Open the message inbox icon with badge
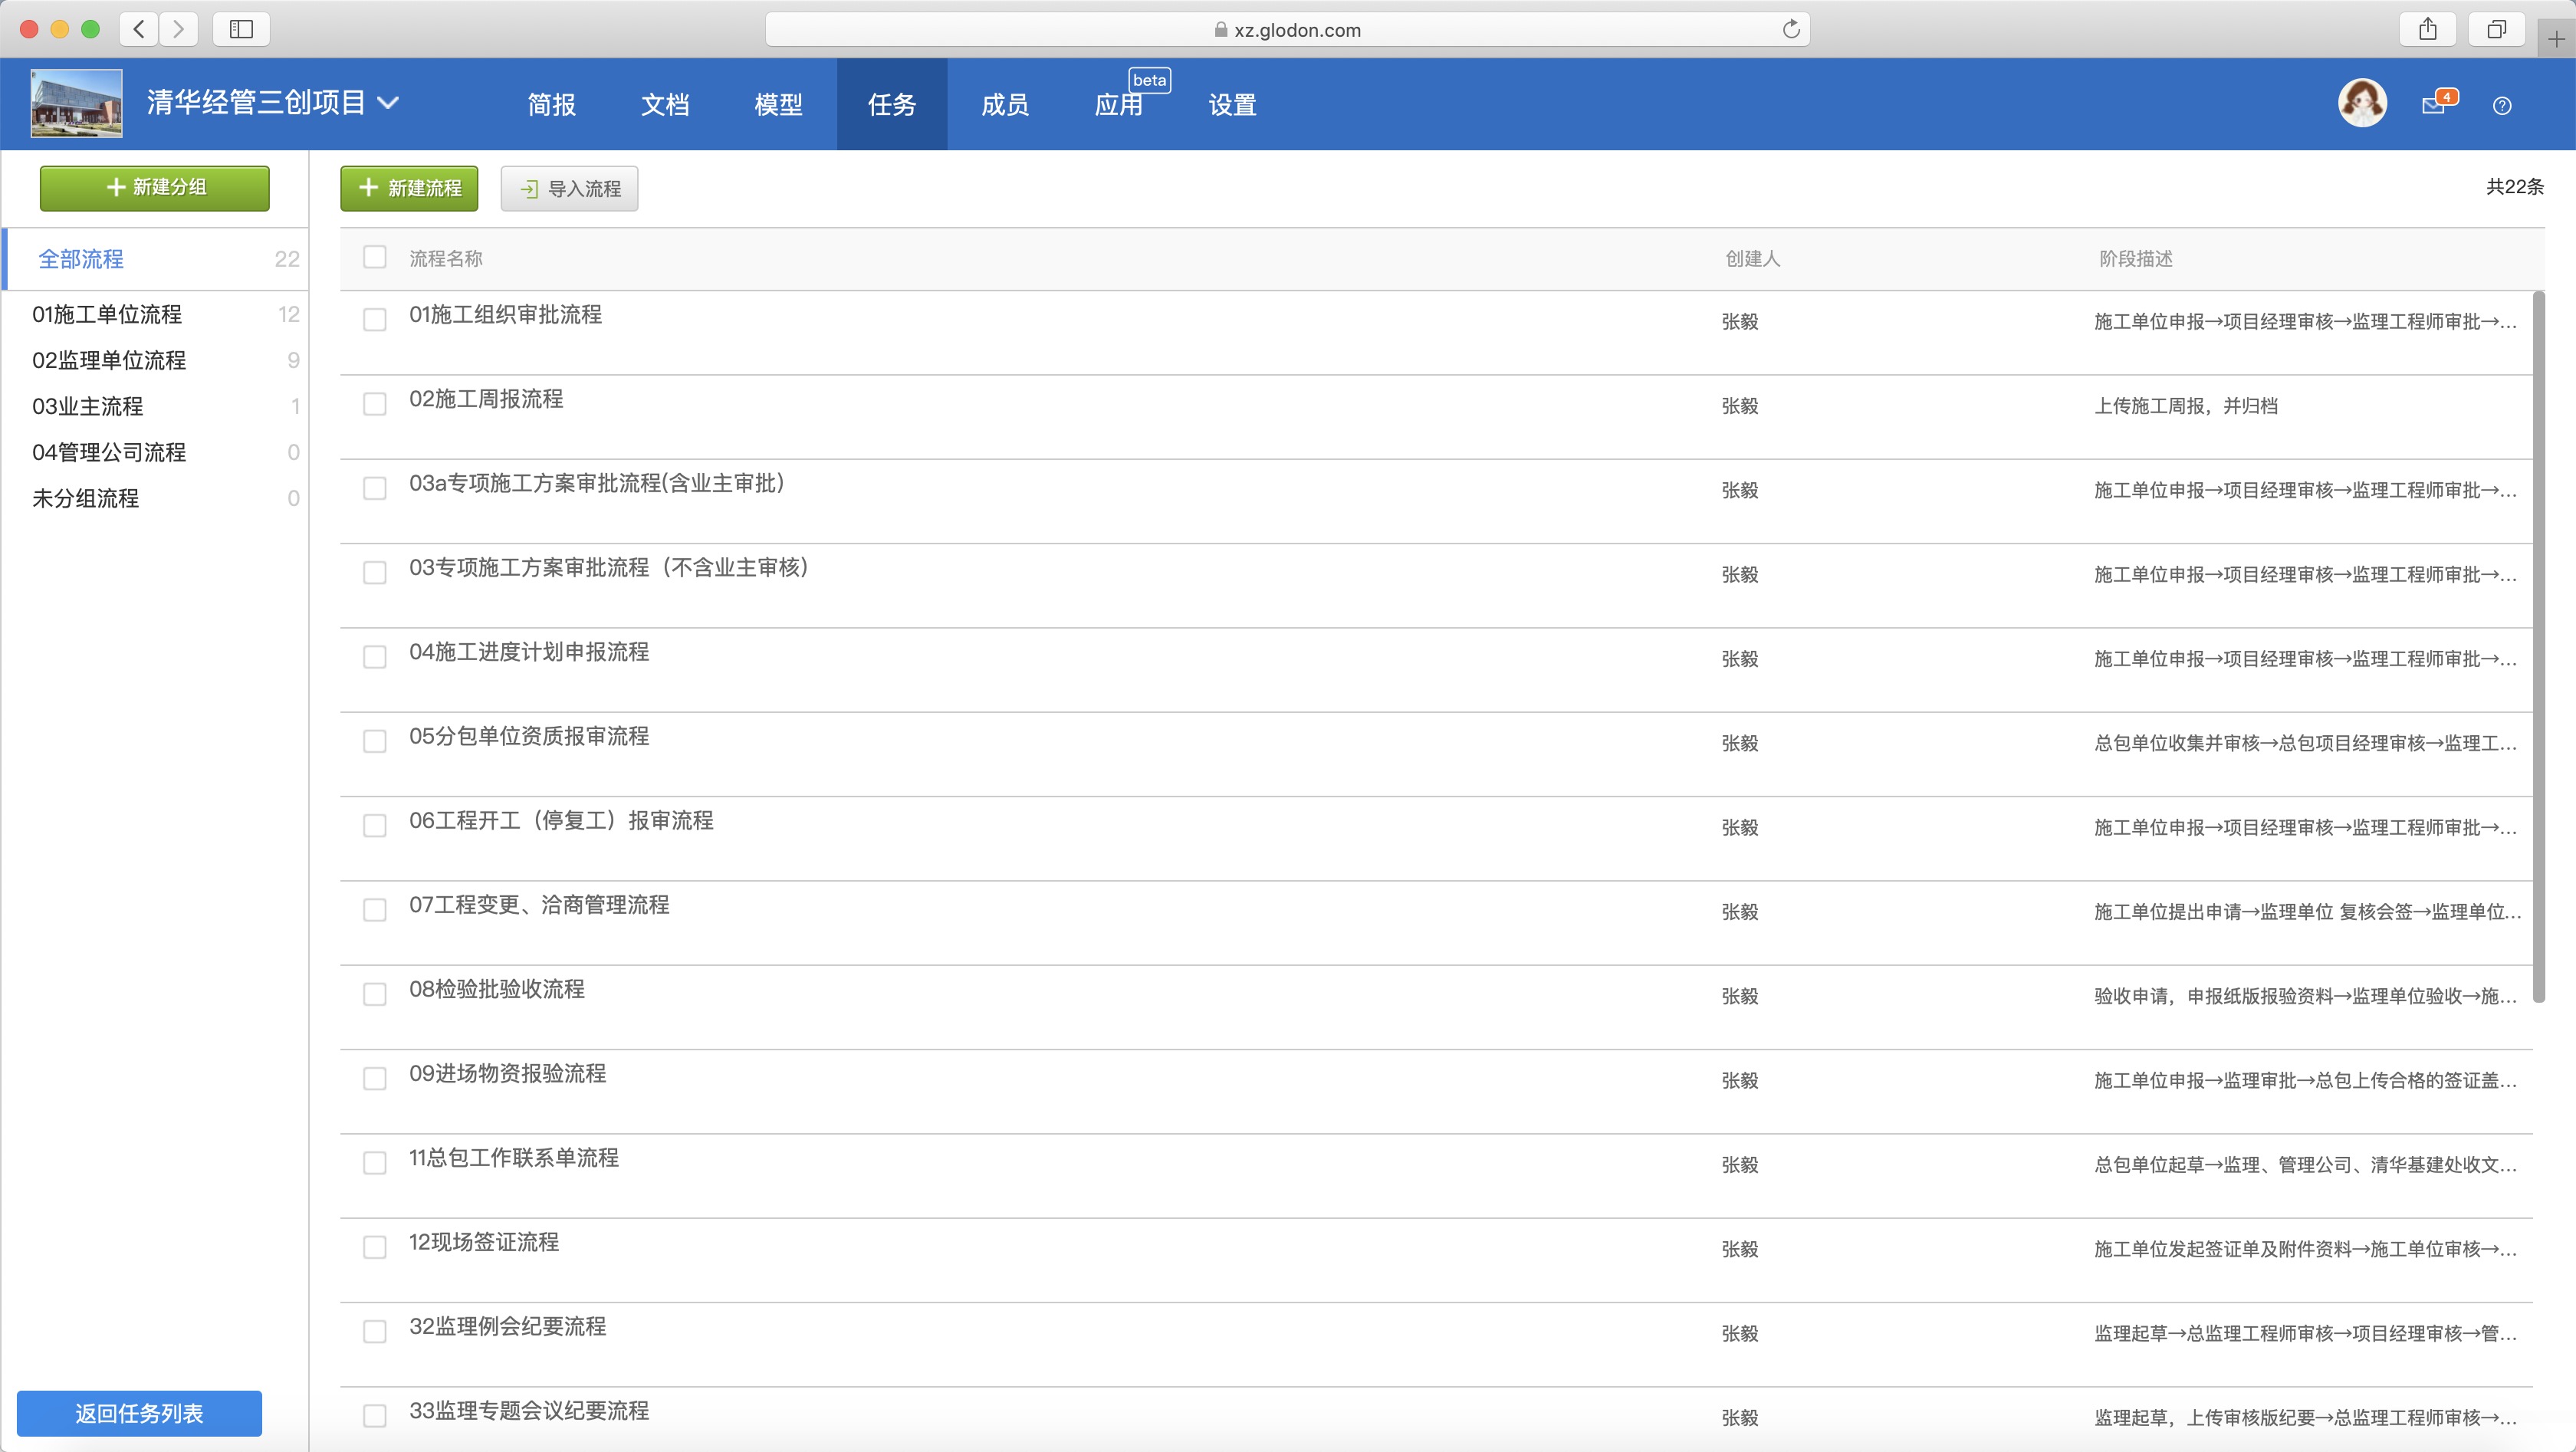The image size is (2576, 1452). (x=2435, y=104)
